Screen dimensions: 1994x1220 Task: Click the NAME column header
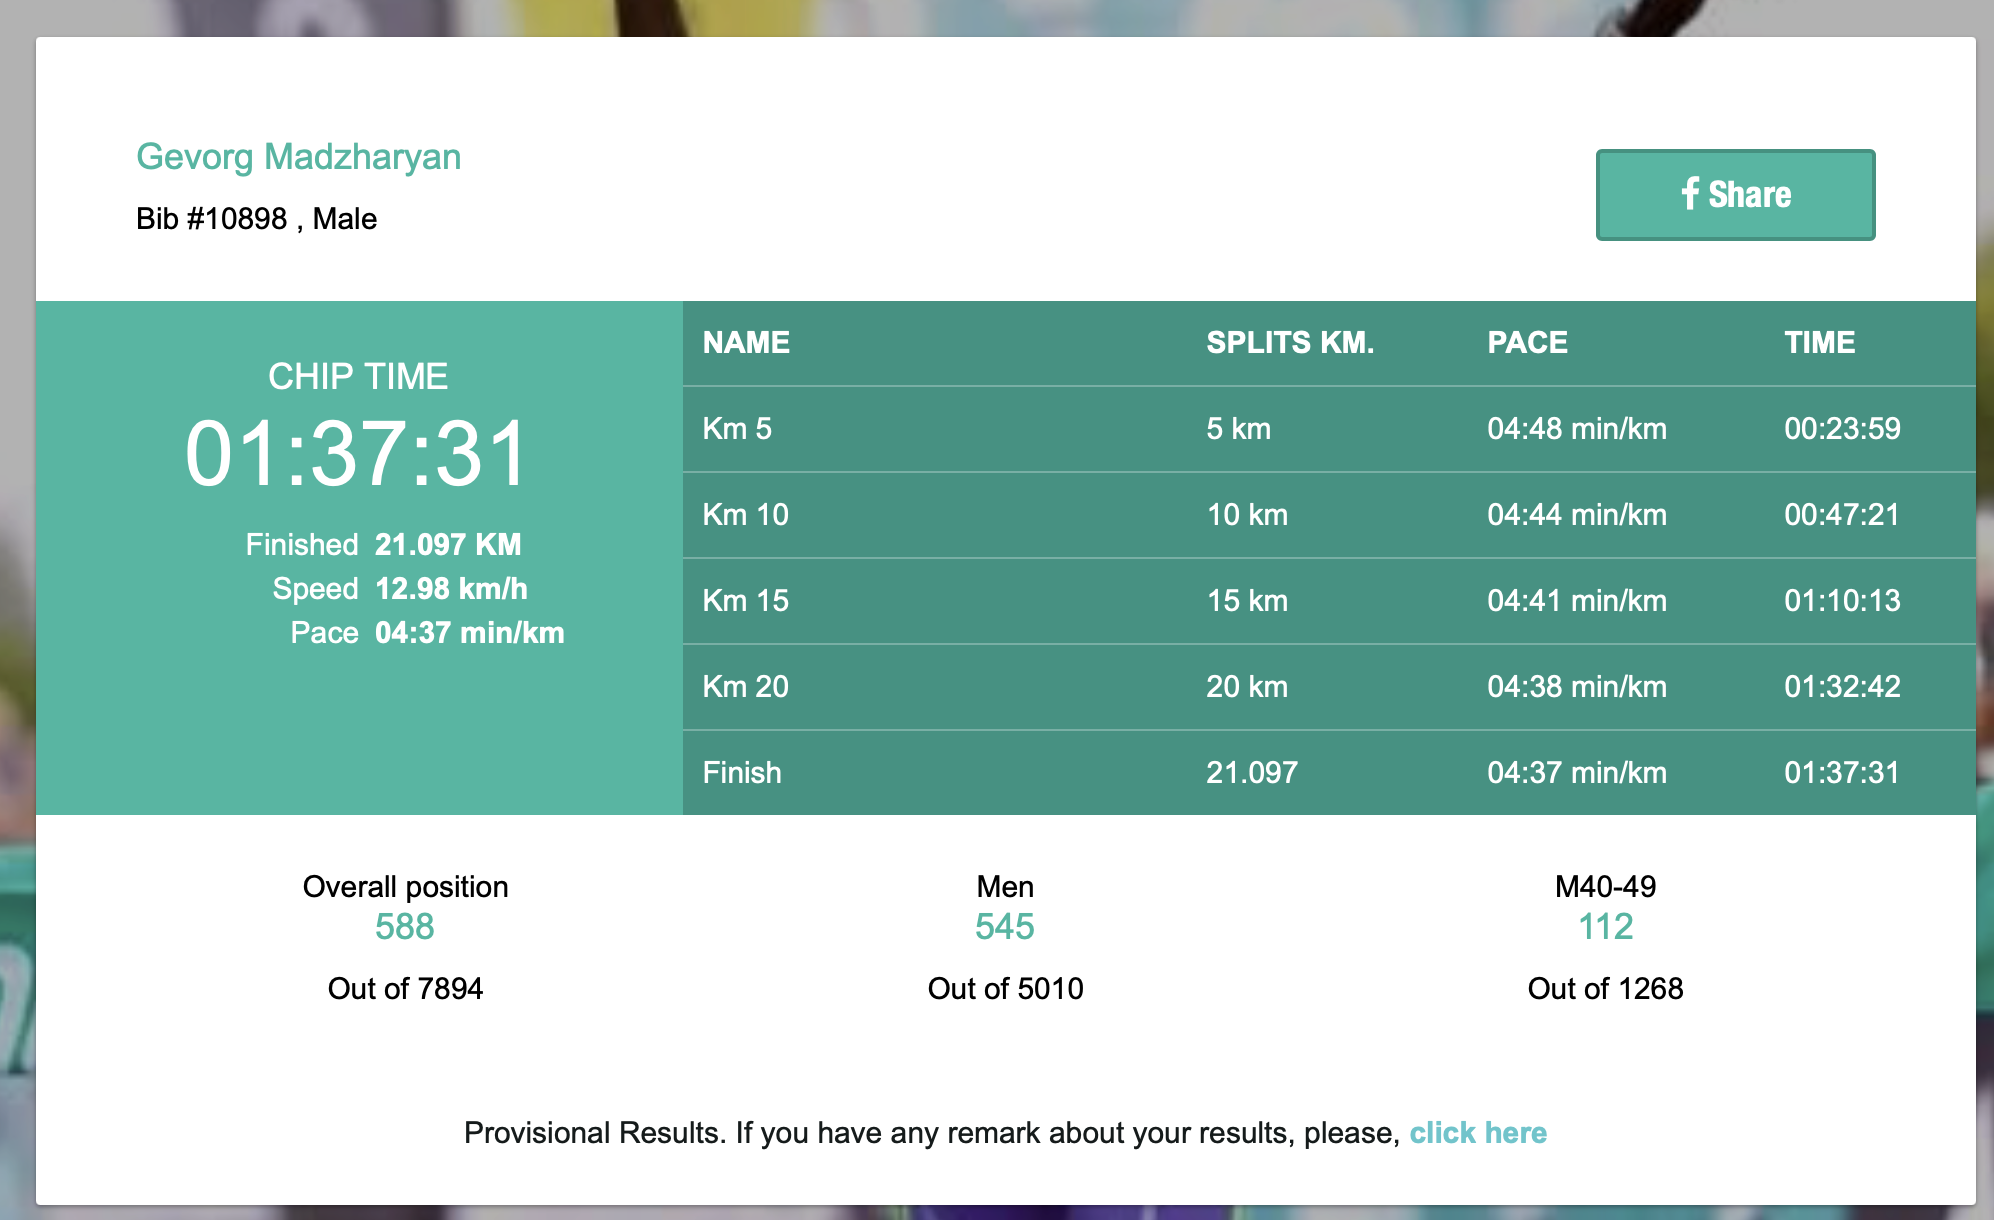pos(746,343)
